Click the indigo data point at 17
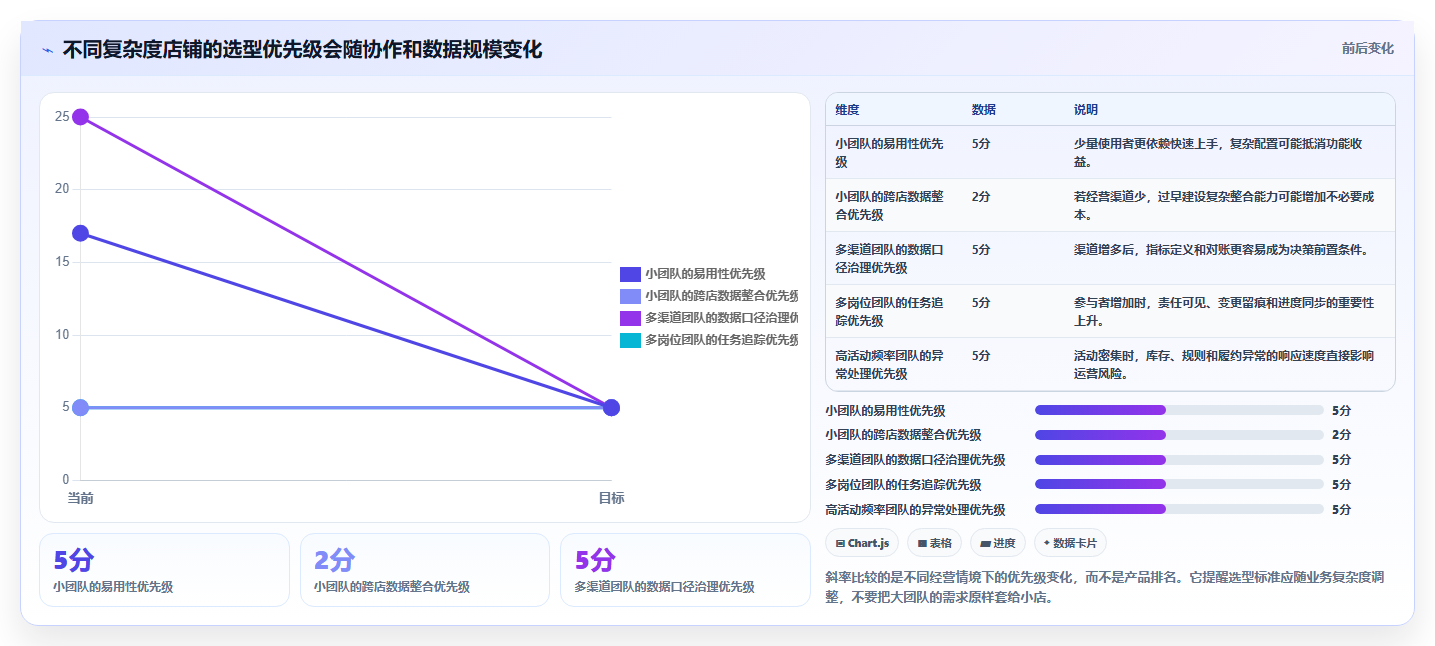 click(x=80, y=233)
